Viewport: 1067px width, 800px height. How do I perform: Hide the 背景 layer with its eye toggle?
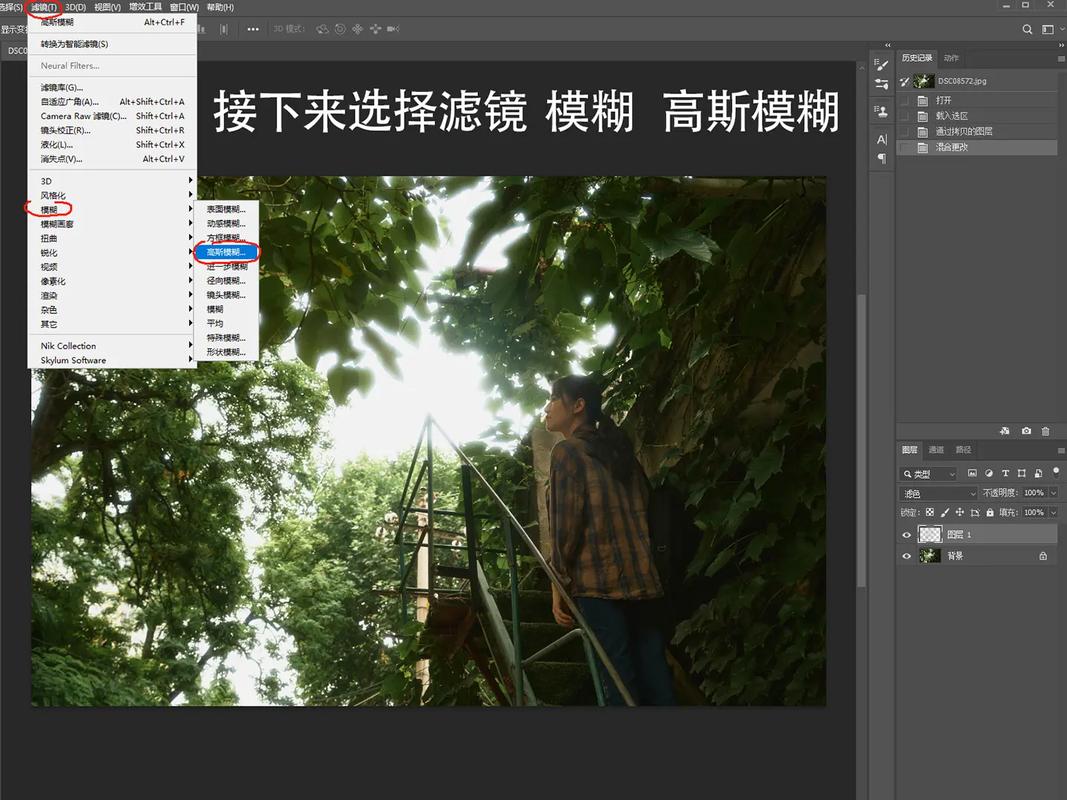pos(906,556)
